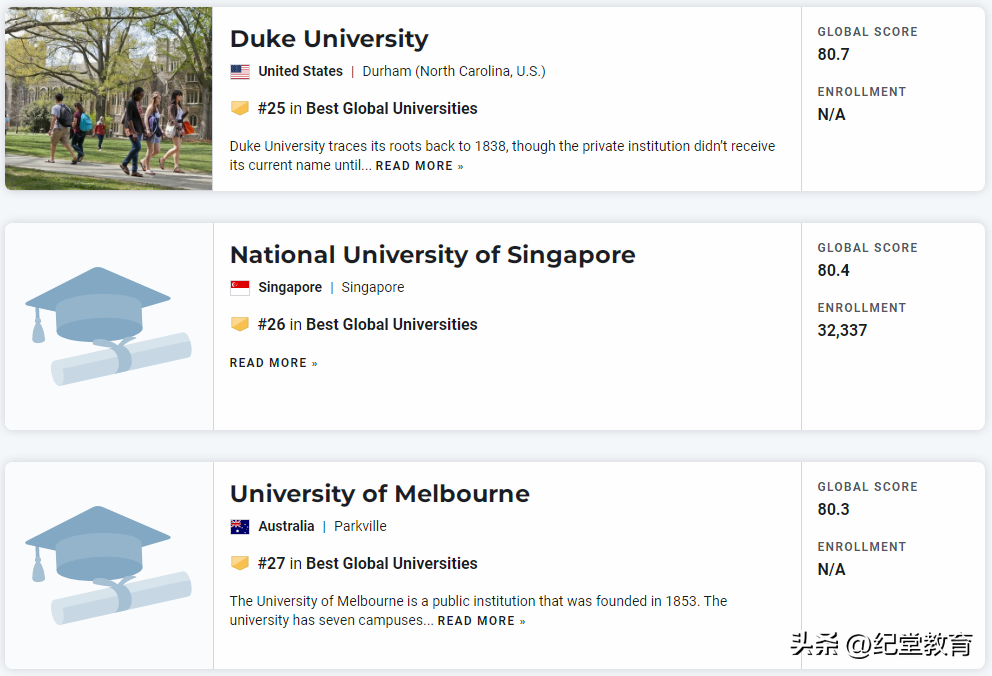Open the National University of Singapore title

pyautogui.click(x=432, y=255)
